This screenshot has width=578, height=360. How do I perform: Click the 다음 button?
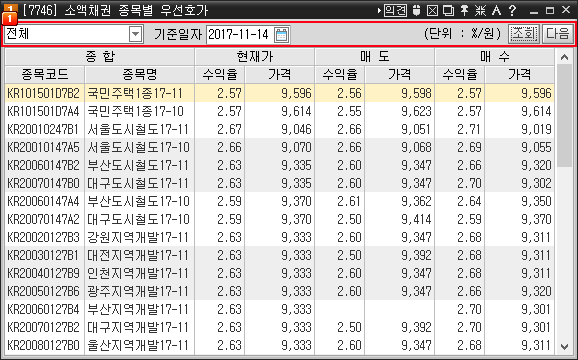coord(557,34)
